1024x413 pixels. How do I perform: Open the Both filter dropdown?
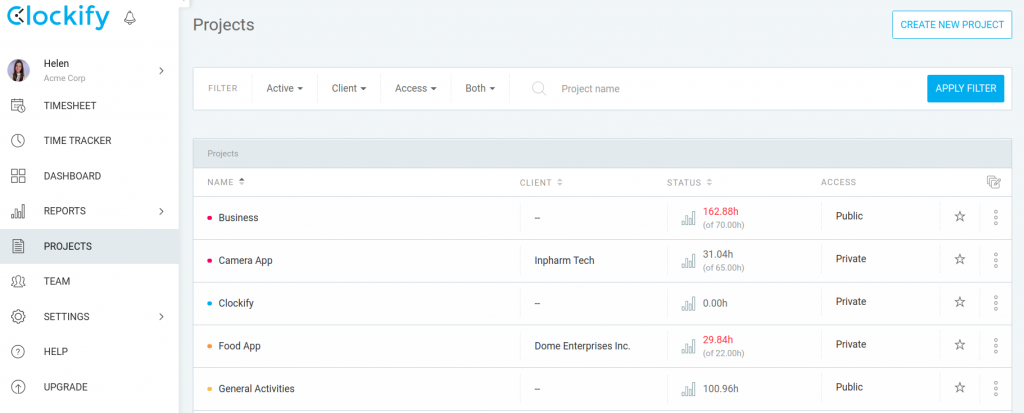tap(480, 88)
